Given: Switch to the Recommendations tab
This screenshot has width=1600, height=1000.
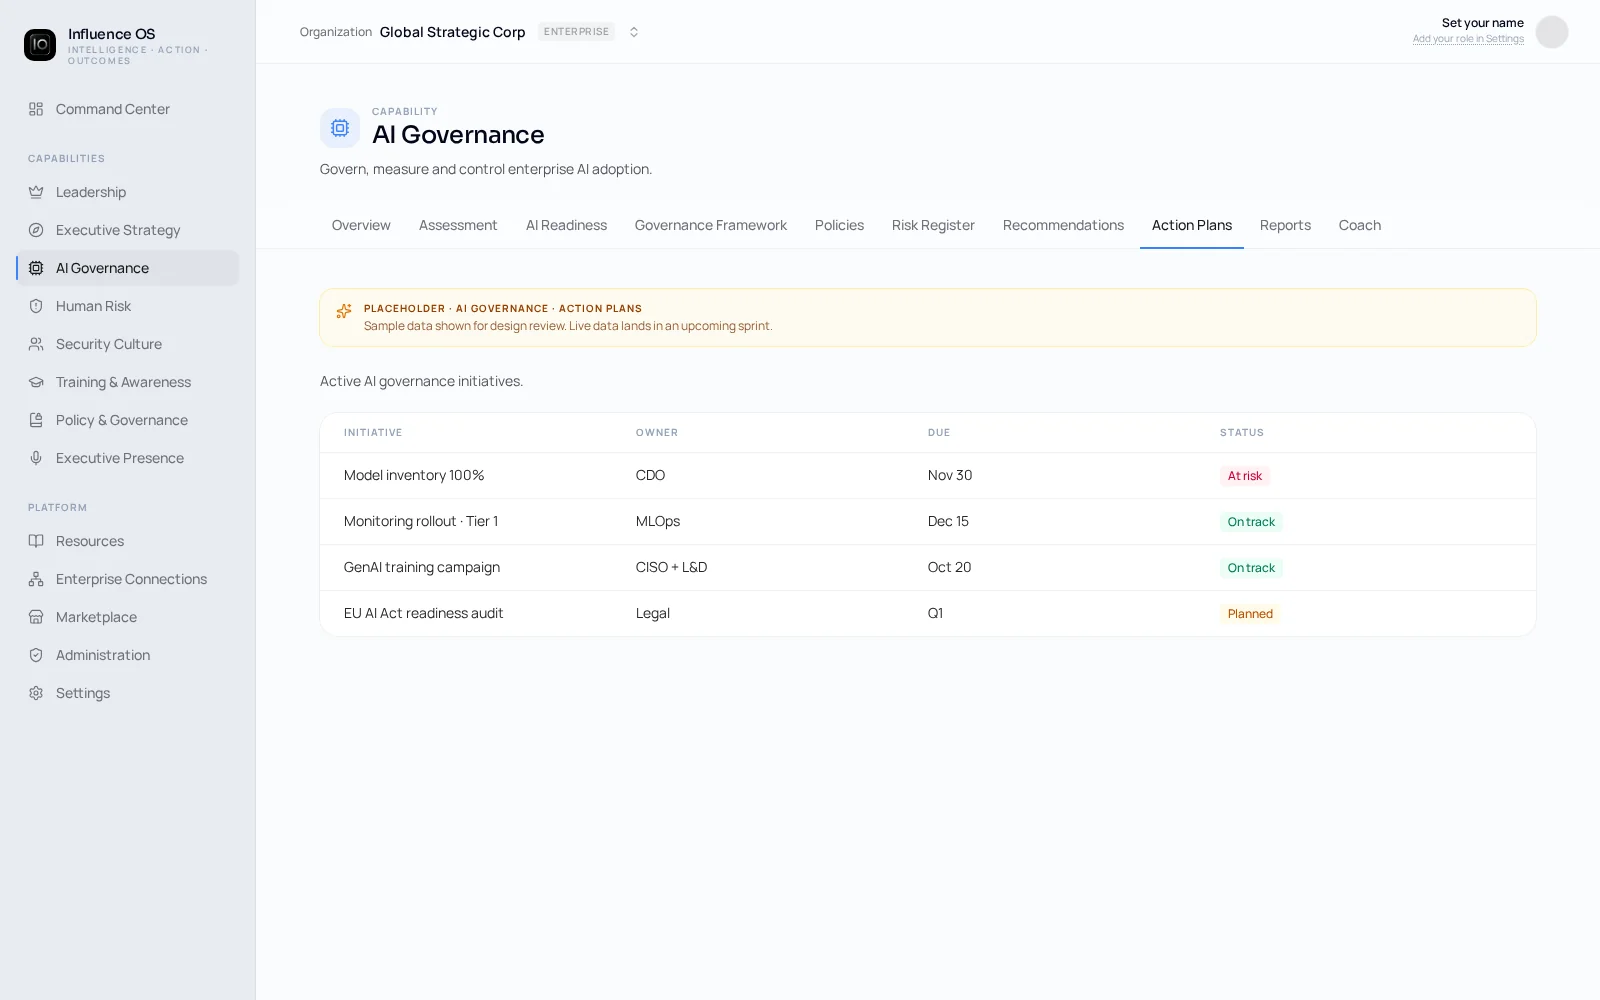Looking at the screenshot, I should point(1063,225).
